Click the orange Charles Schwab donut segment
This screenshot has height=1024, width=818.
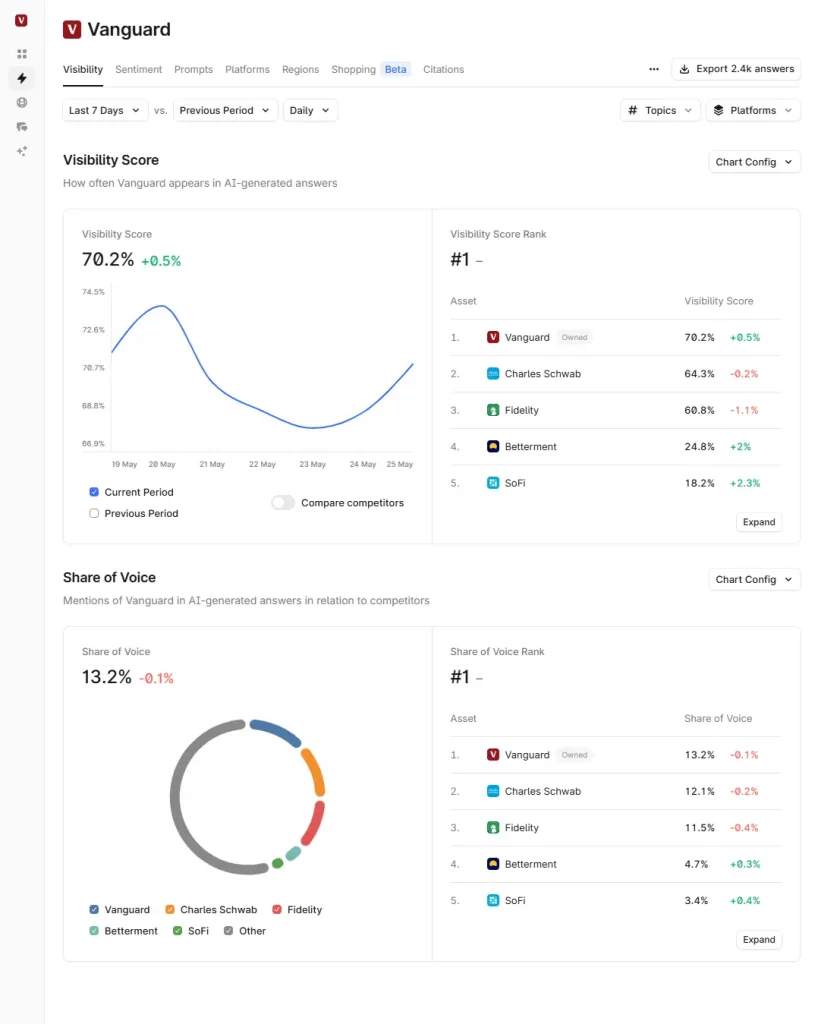[315, 770]
